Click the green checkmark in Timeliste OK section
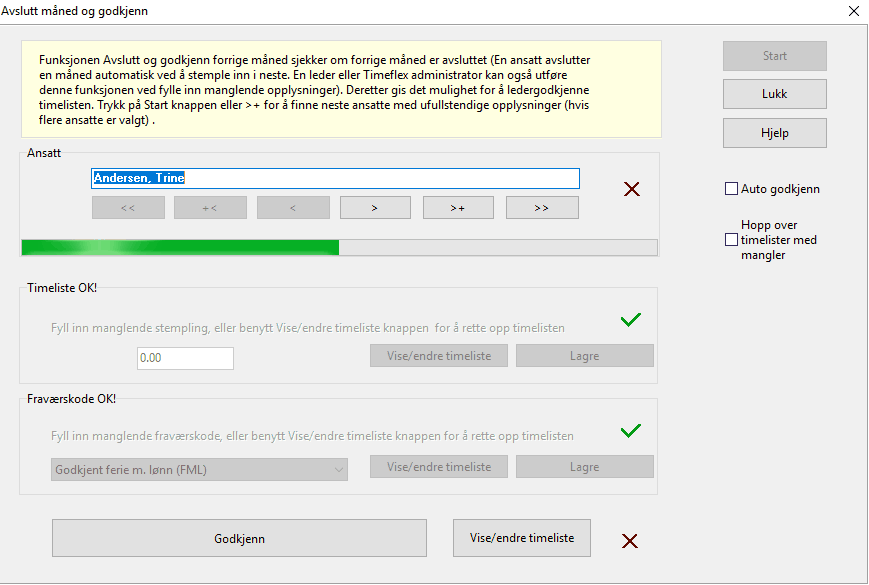This screenshot has width=869, height=585. 630,320
